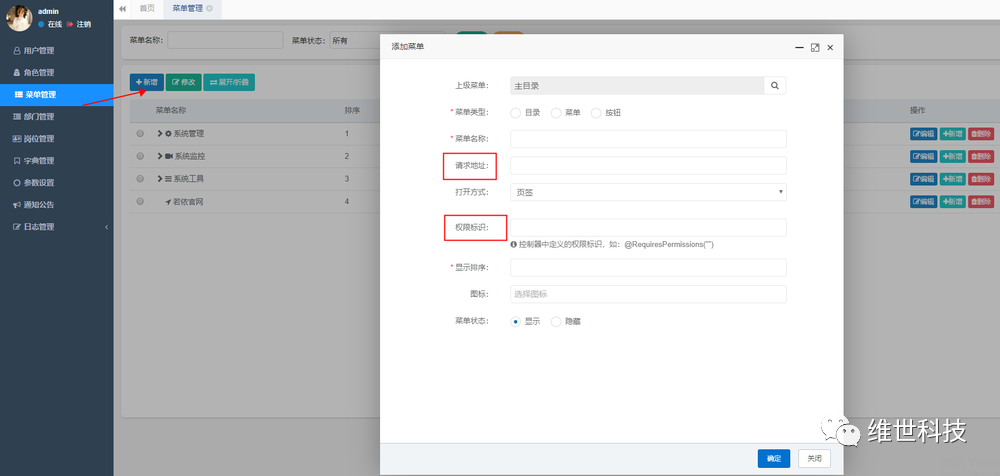Select the 菜单 menu type radio

(556, 113)
